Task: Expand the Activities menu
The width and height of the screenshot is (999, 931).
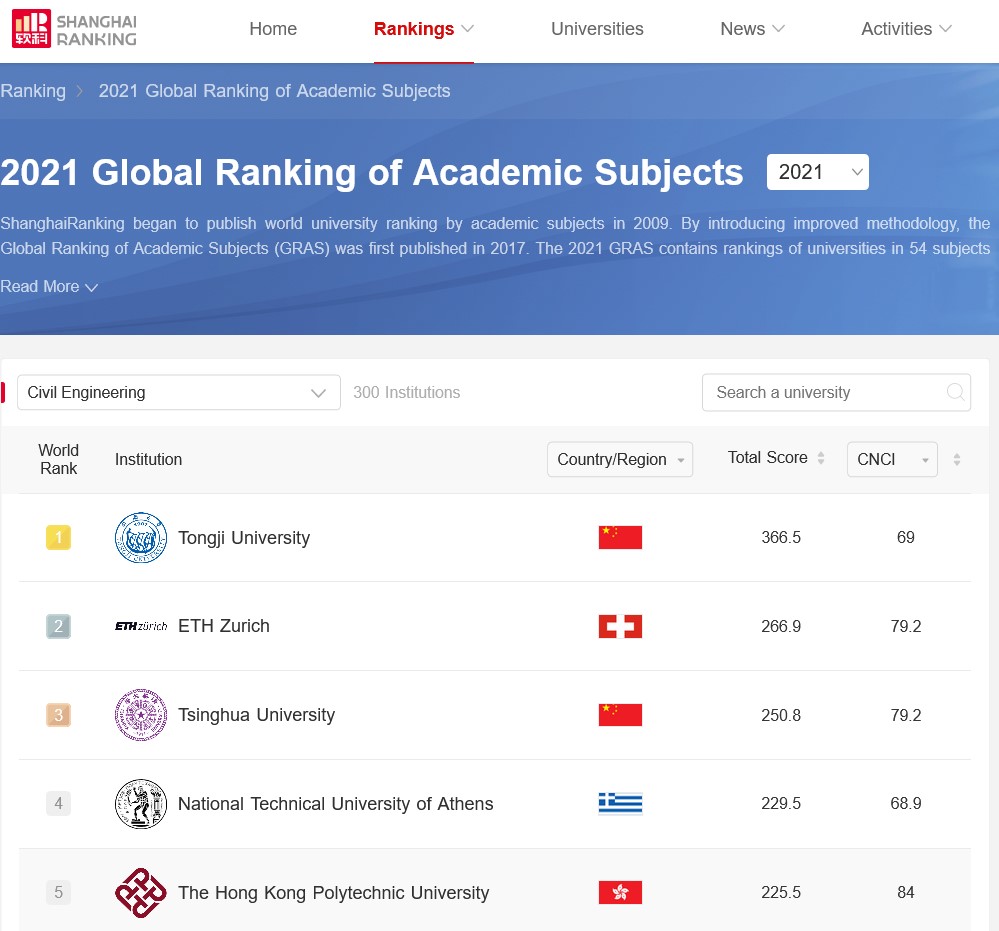Action: 906,29
